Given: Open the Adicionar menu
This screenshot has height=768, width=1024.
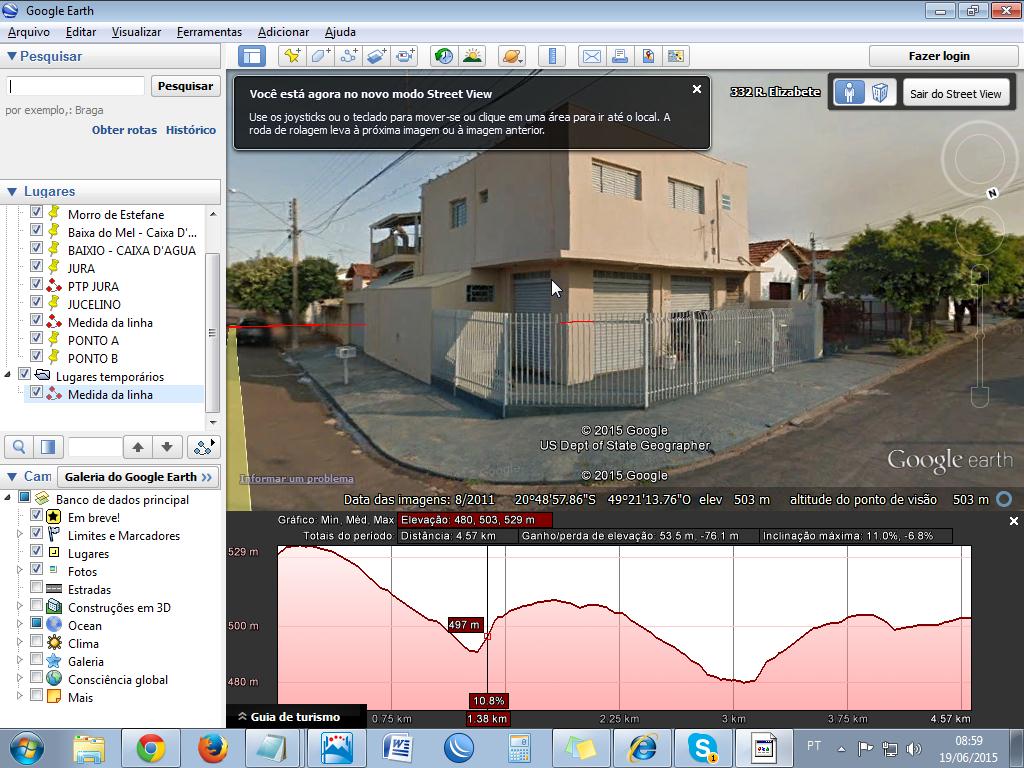Looking at the screenshot, I should [283, 32].
